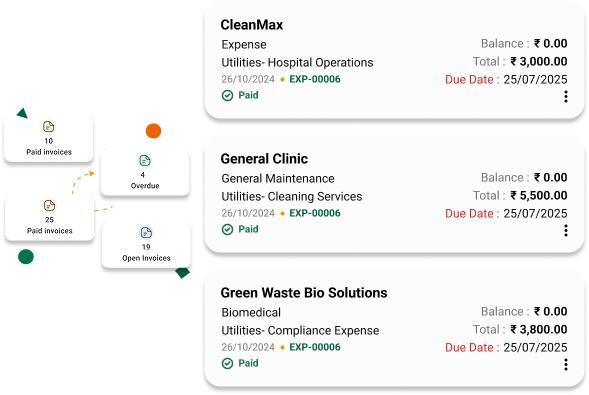The height and width of the screenshot is (395, 589).
Task: Click the document icon above 19 Open Invoices
Action: tap(146, 233)
